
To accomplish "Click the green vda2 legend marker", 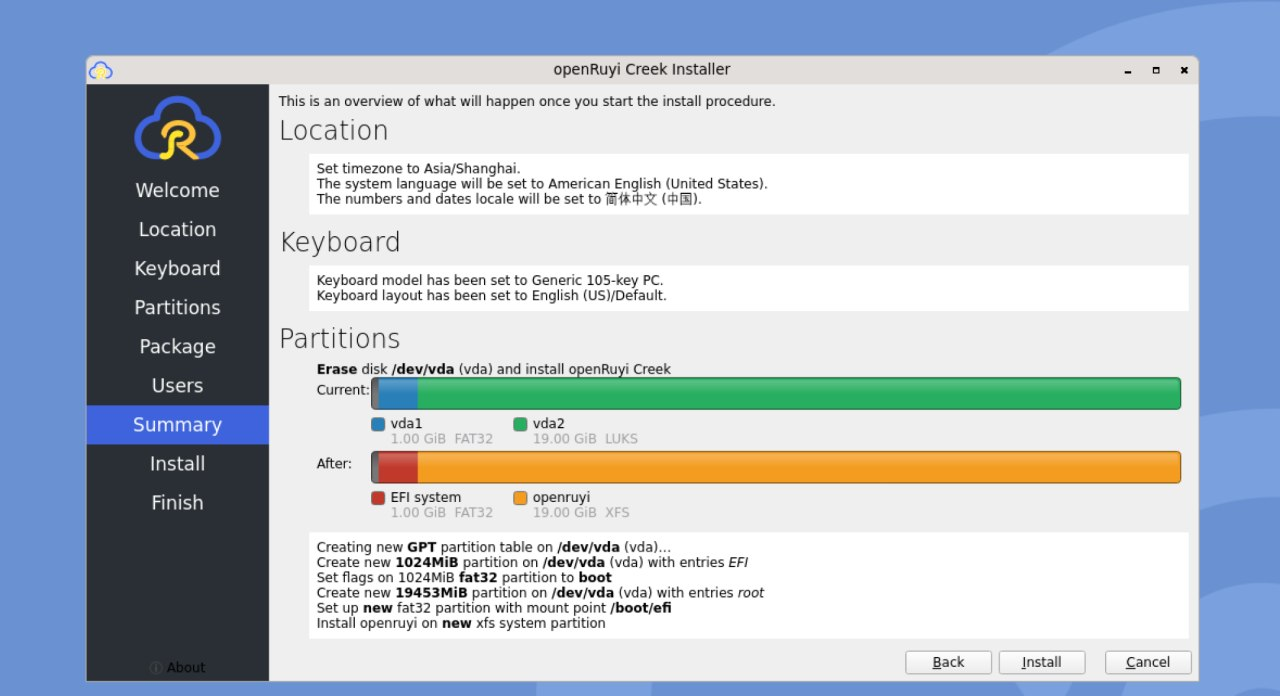I will pos(521,424).
